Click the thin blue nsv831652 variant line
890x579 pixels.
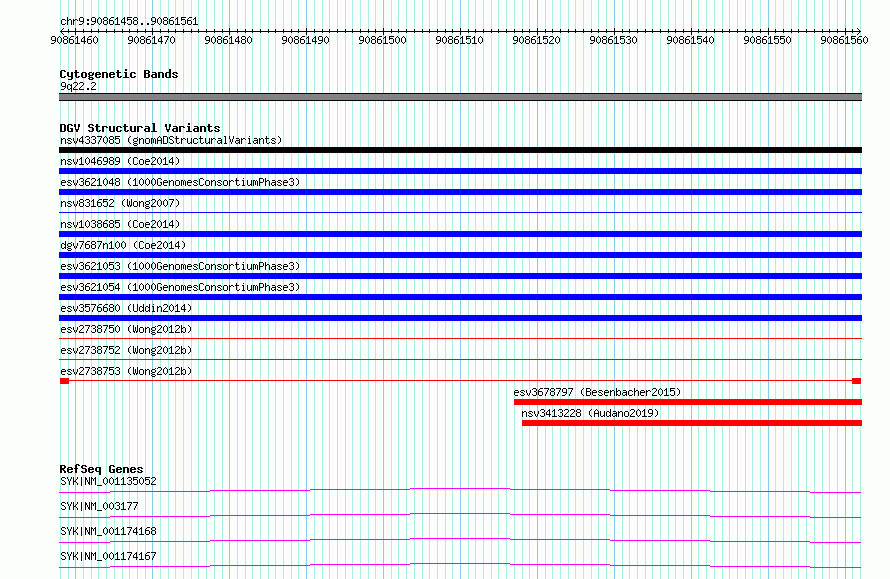tap(460, 212)
